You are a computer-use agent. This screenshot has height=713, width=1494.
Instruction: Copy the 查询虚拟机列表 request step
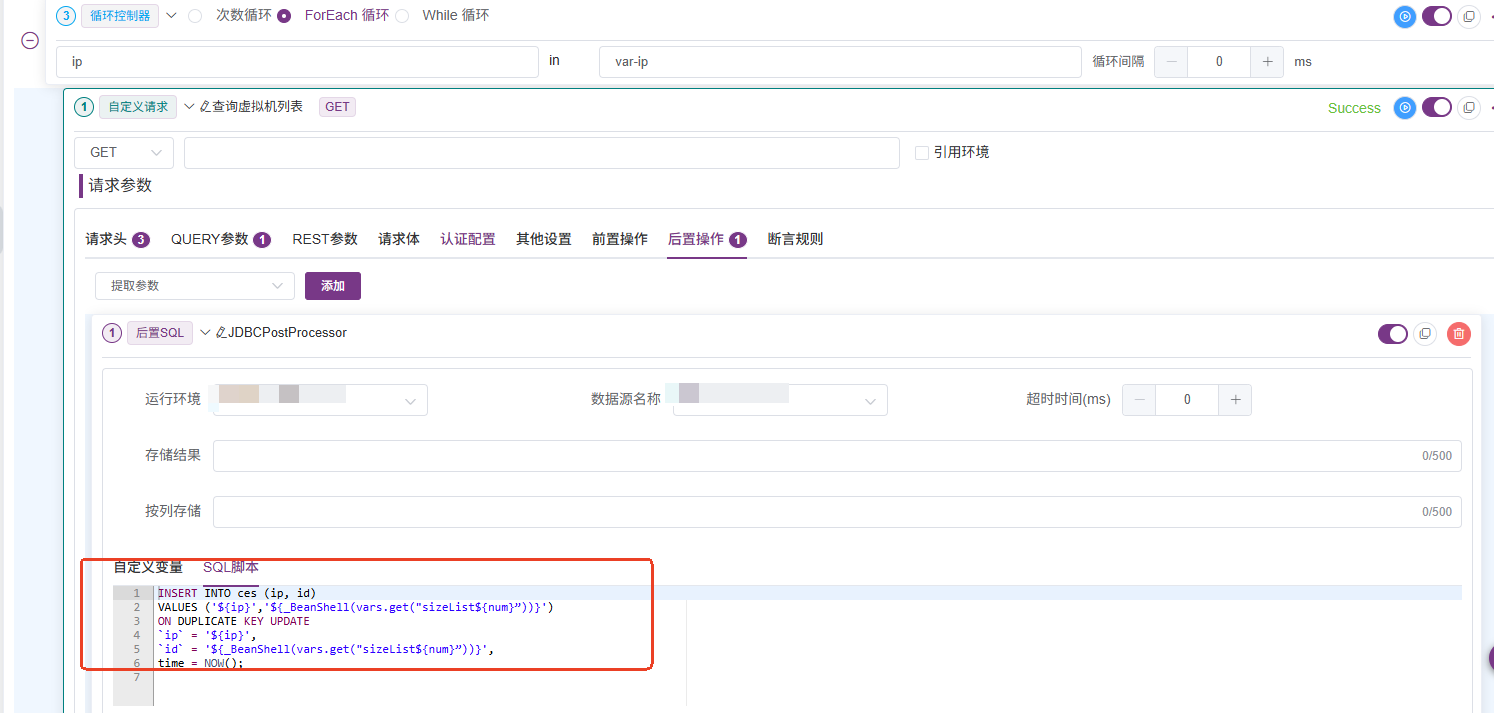tap(1468, 107)
